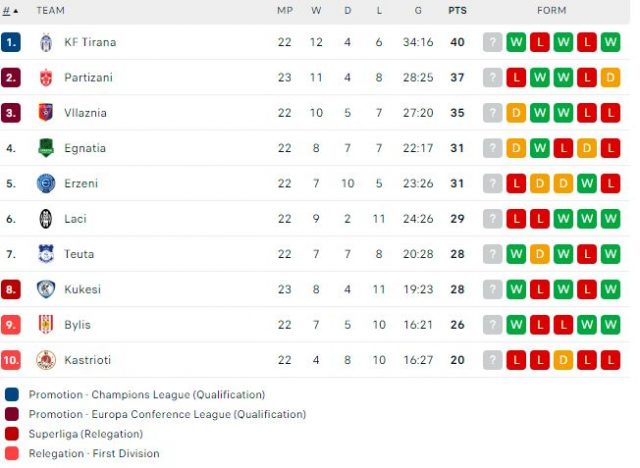This screenshot has height=468, width=640.
Task: Click the KF Tirana club crest
Action: (46, 42)
